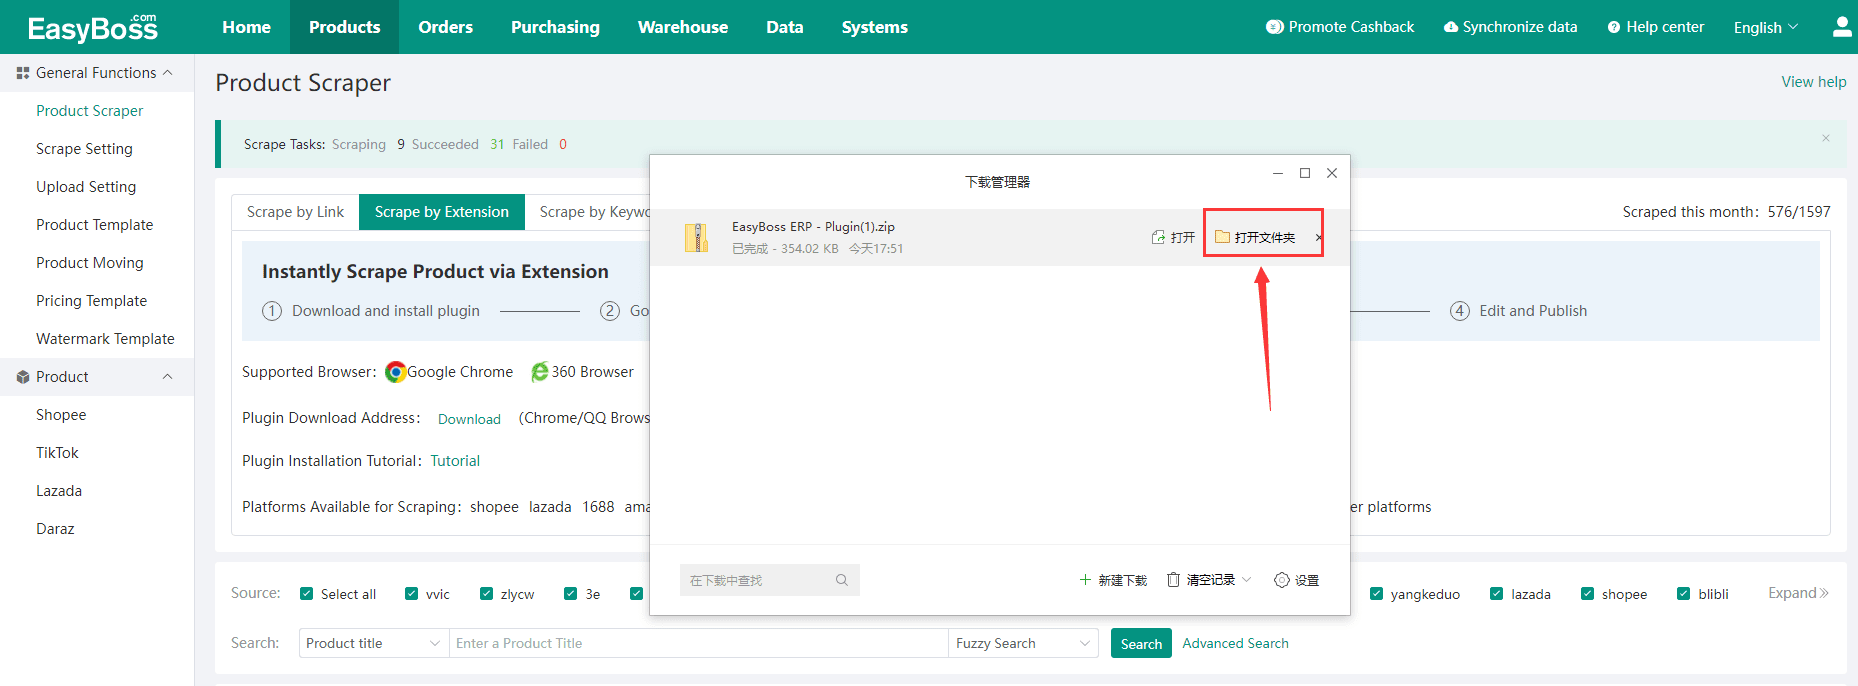Open the Advanced Search link
Screen dimensions: 1858x686
click(1235, 643)
